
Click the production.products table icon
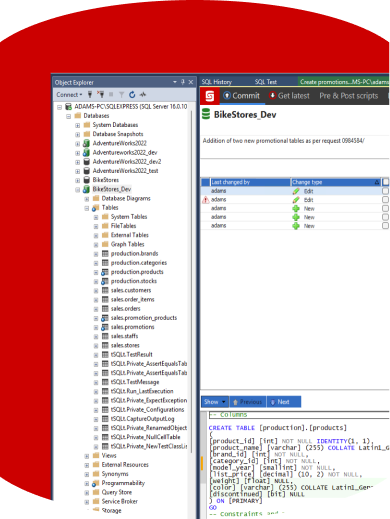tap(105, 272)
